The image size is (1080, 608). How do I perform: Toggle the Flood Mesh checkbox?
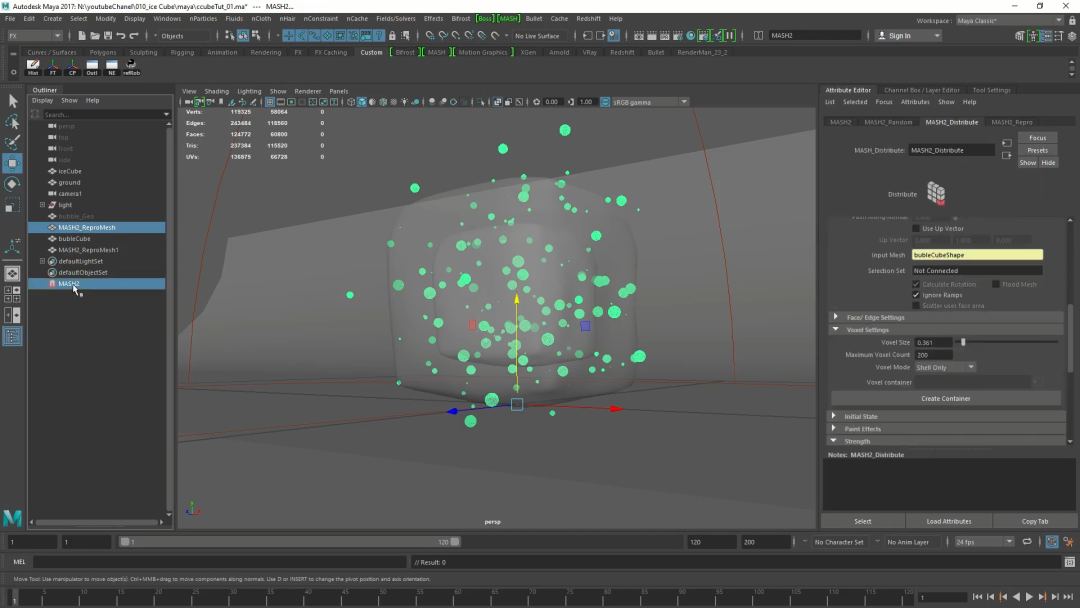coord(996,284)
